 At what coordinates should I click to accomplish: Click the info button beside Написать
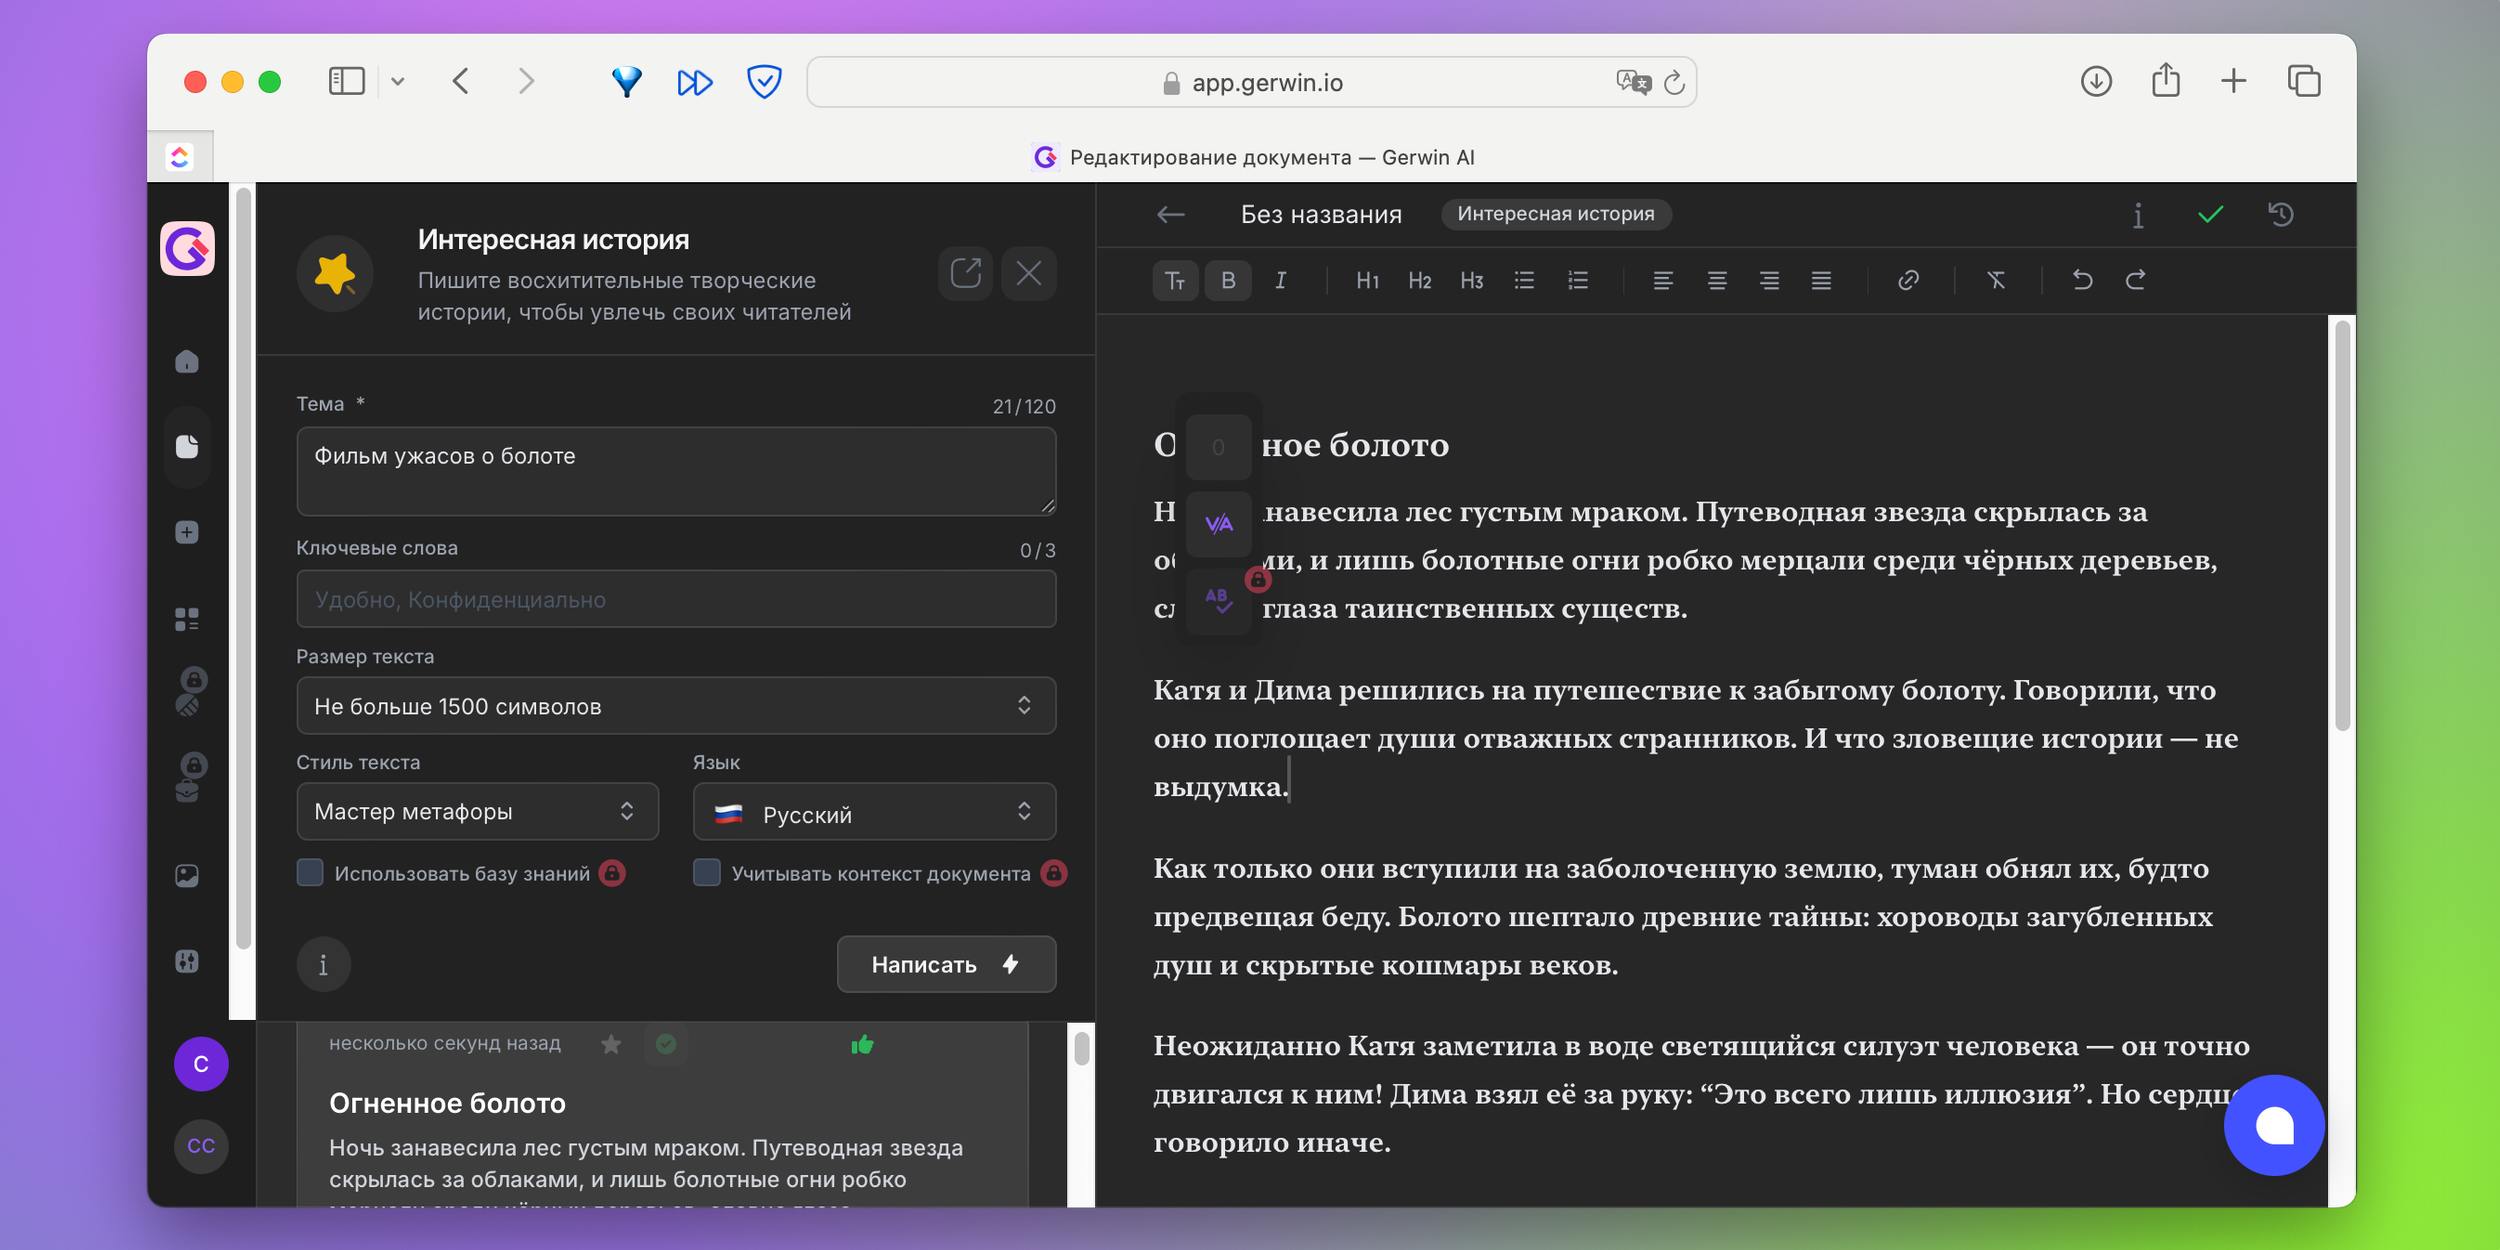pyautogui.click(x=323, y=965)
